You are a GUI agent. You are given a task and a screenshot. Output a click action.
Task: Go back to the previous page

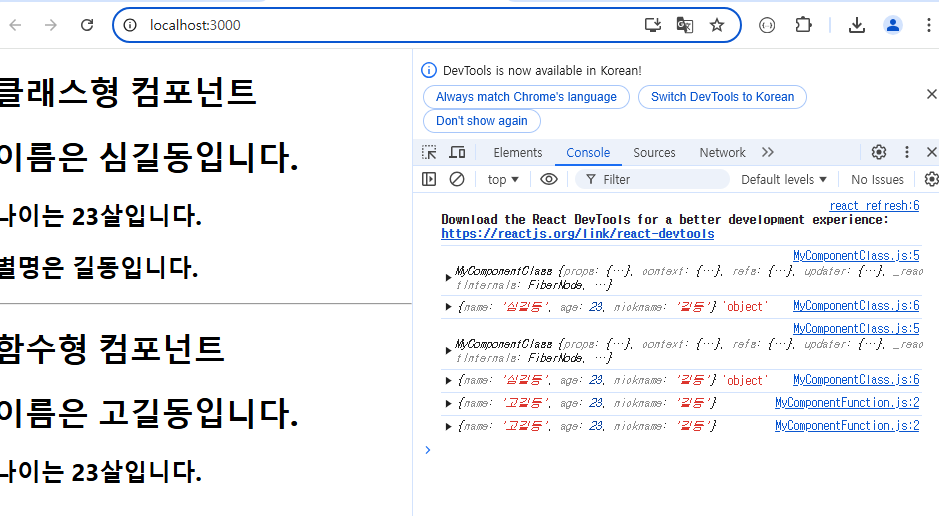click(16, 25)
